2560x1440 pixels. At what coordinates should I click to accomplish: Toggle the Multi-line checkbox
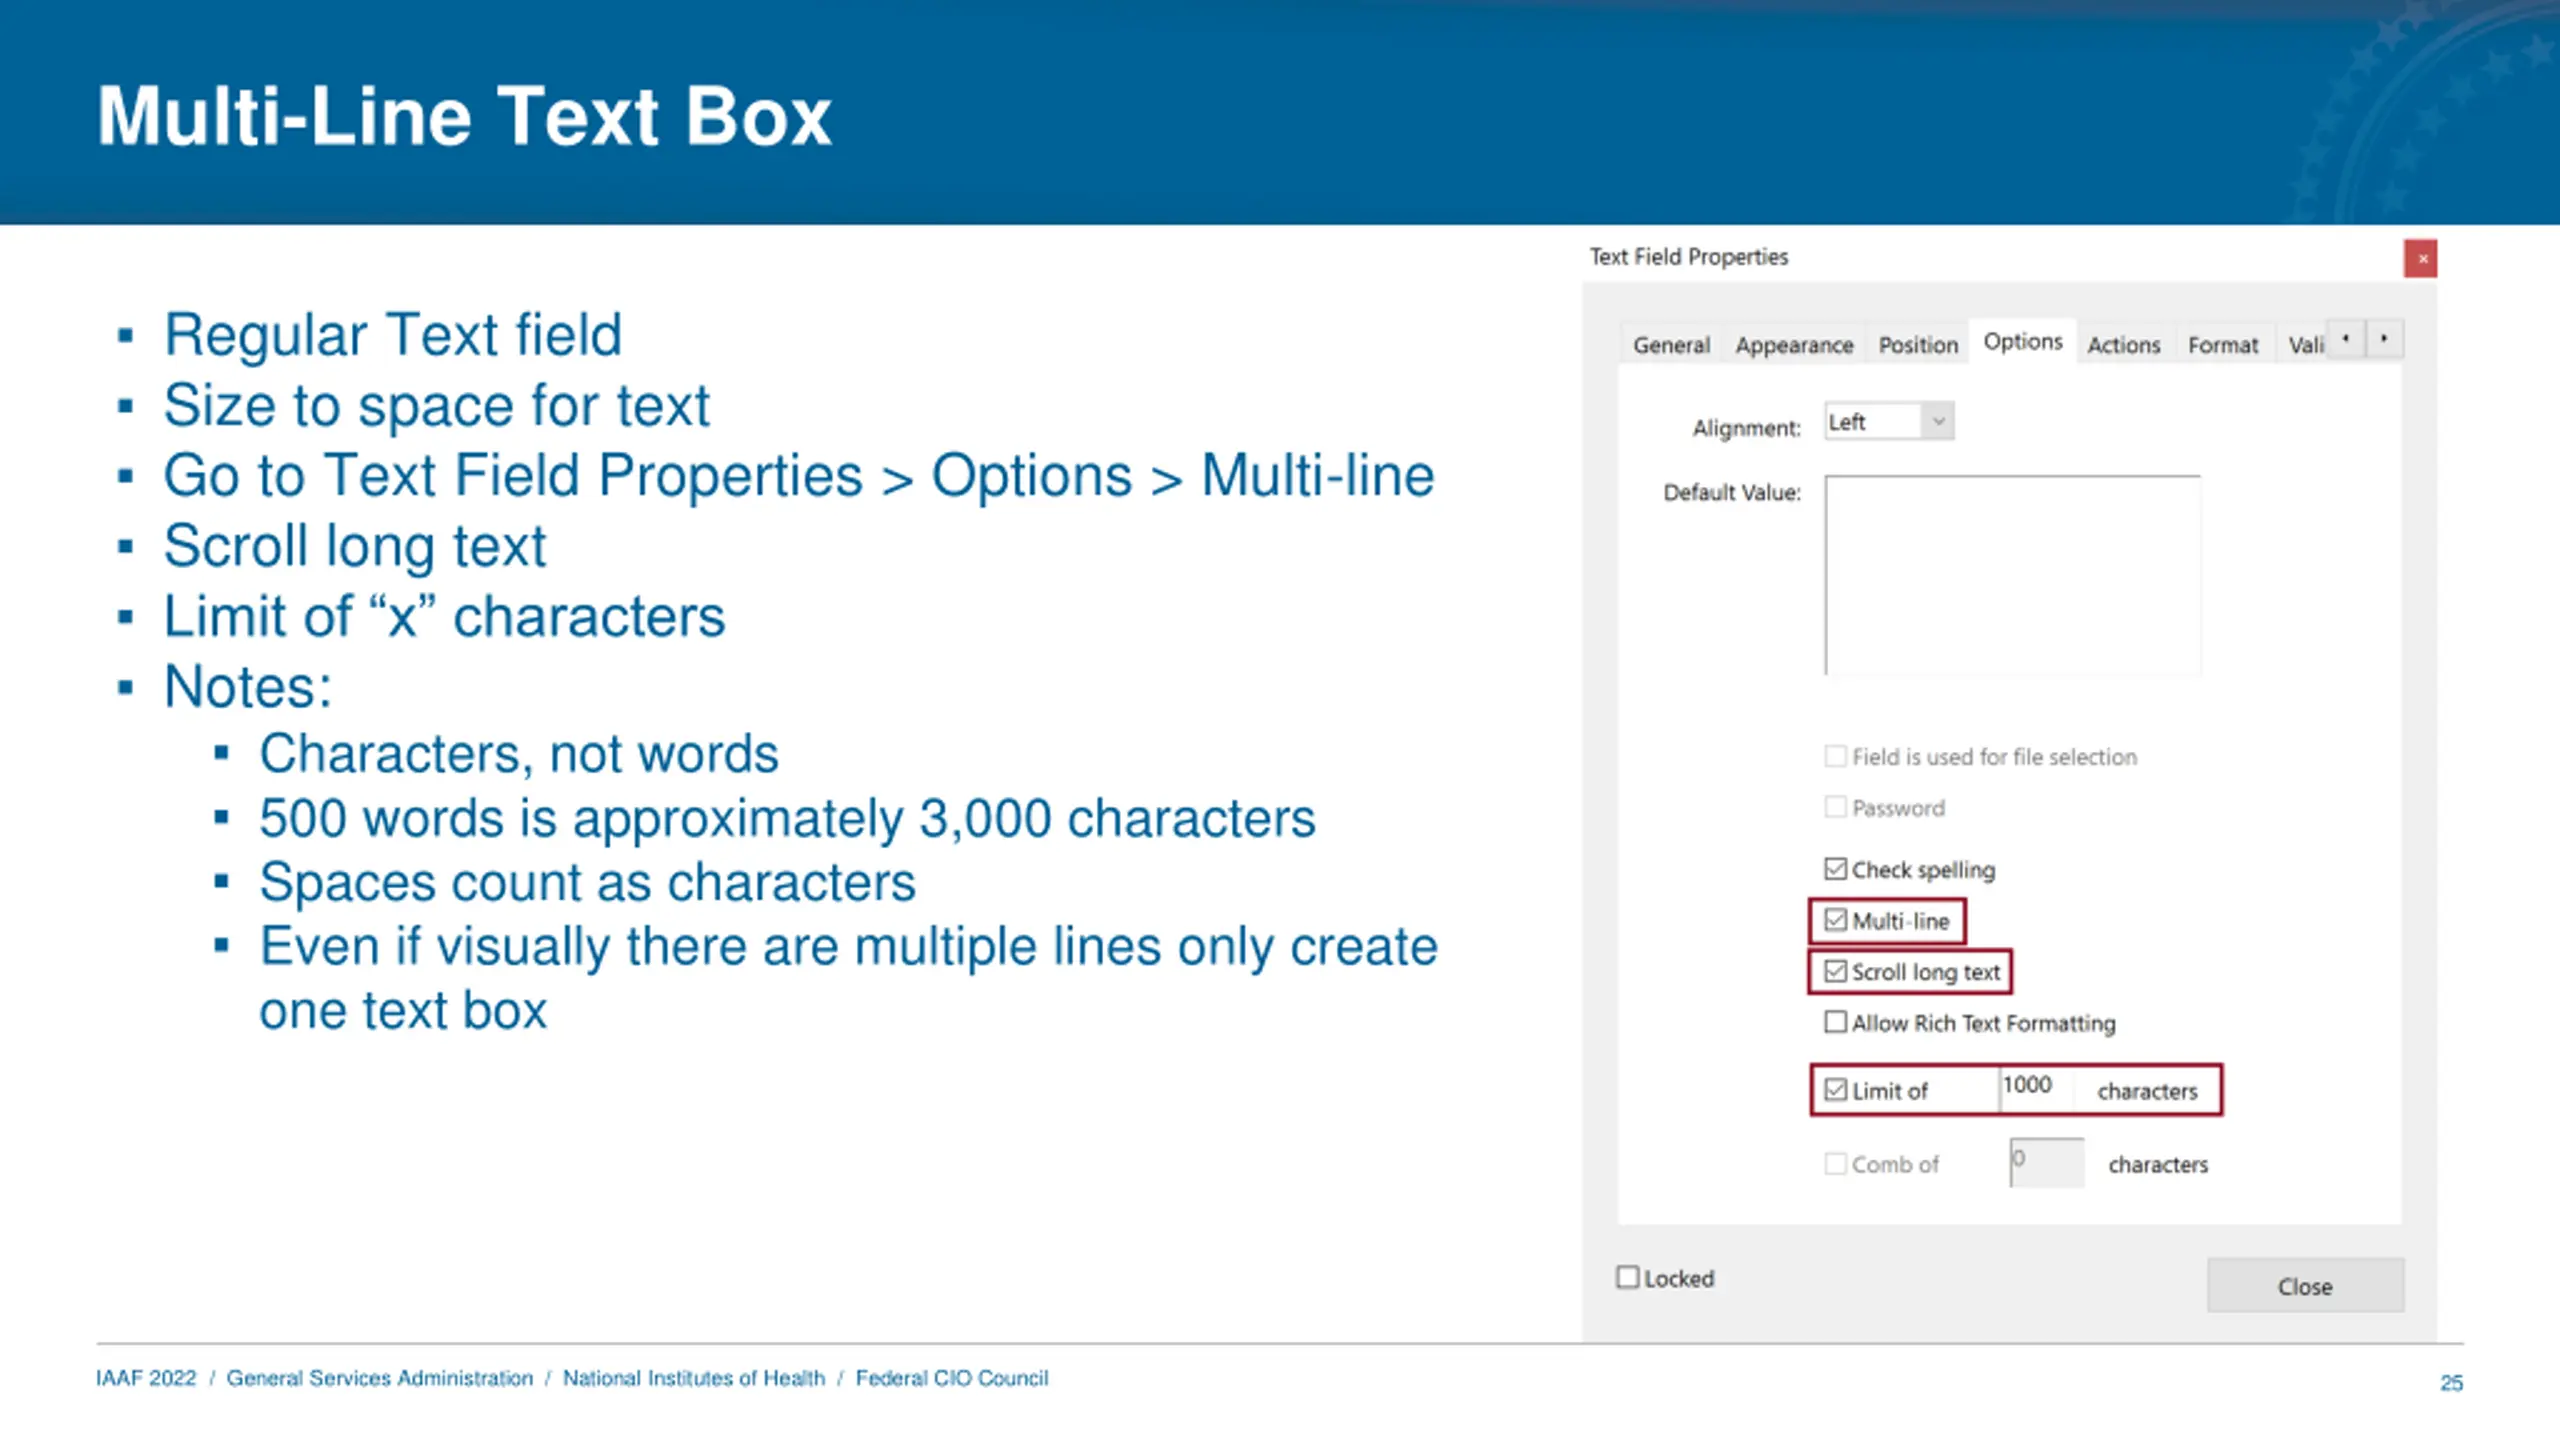1836,920
